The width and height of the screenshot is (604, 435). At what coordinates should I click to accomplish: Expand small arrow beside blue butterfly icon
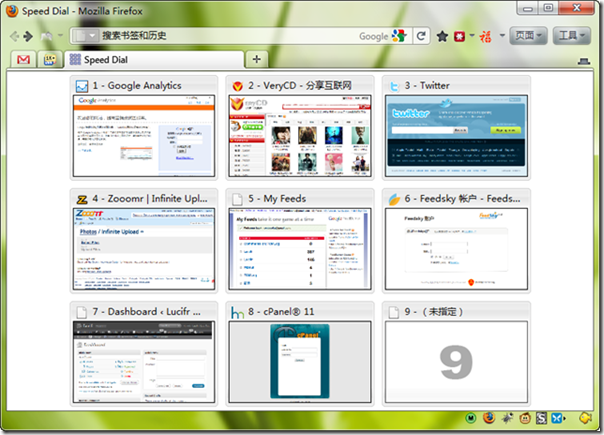(565, 418)
